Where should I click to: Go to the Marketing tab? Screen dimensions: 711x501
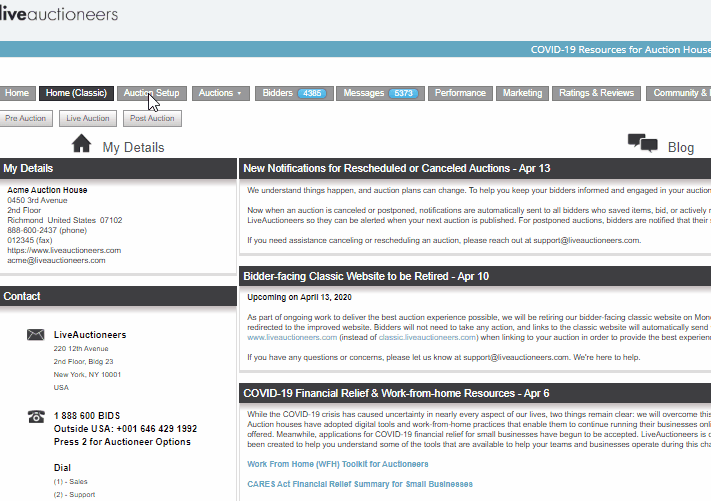pos(522,93)
